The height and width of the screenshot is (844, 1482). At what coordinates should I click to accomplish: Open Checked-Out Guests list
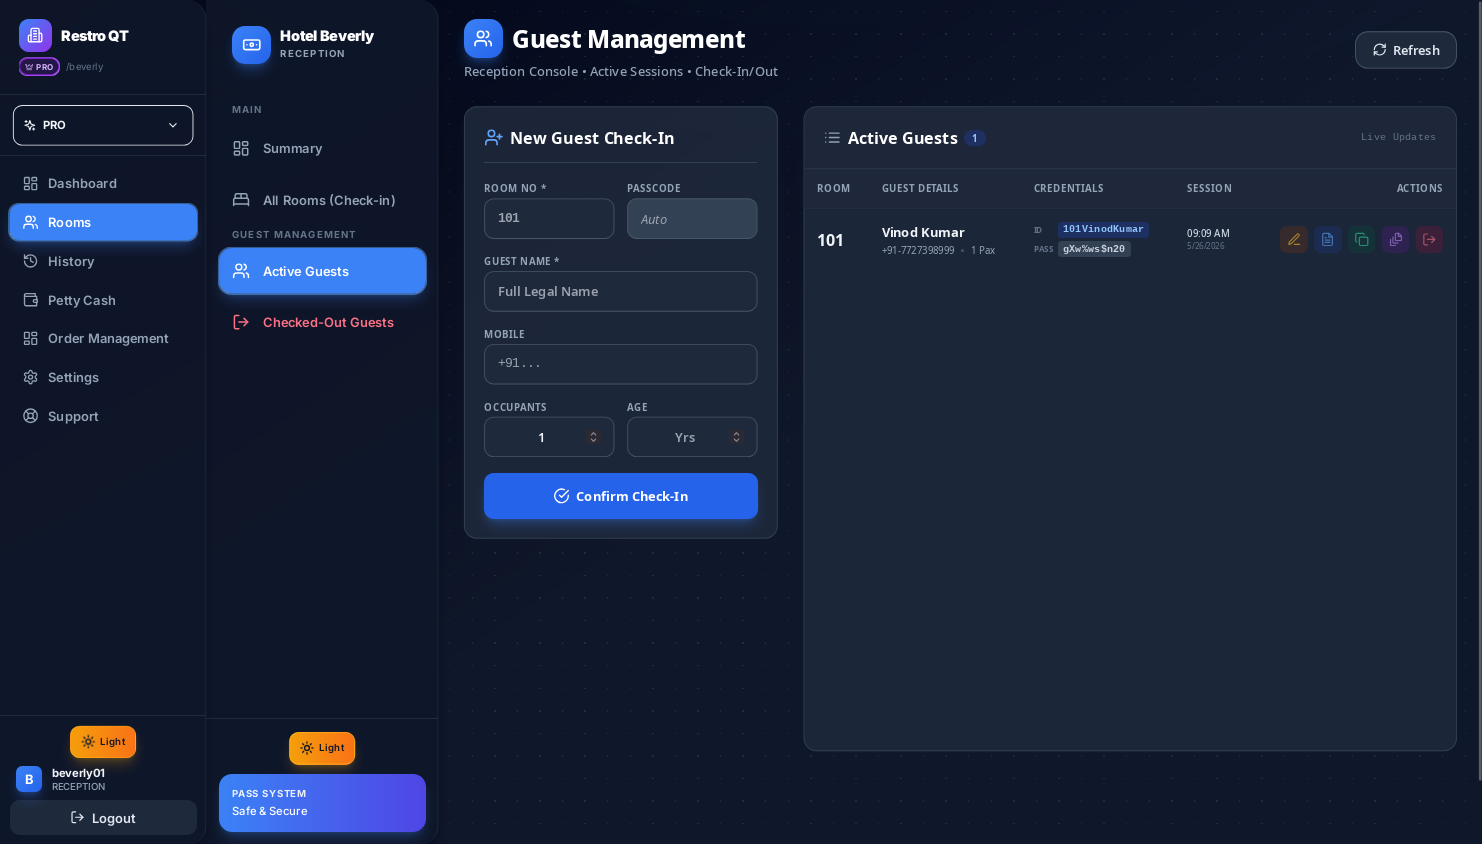pyautogui.click(x=322, y=322)
